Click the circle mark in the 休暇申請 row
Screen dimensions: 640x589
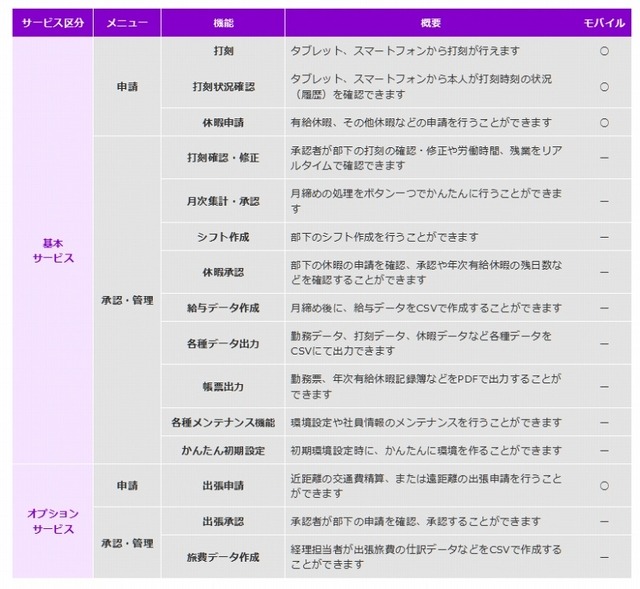point(604,122)
